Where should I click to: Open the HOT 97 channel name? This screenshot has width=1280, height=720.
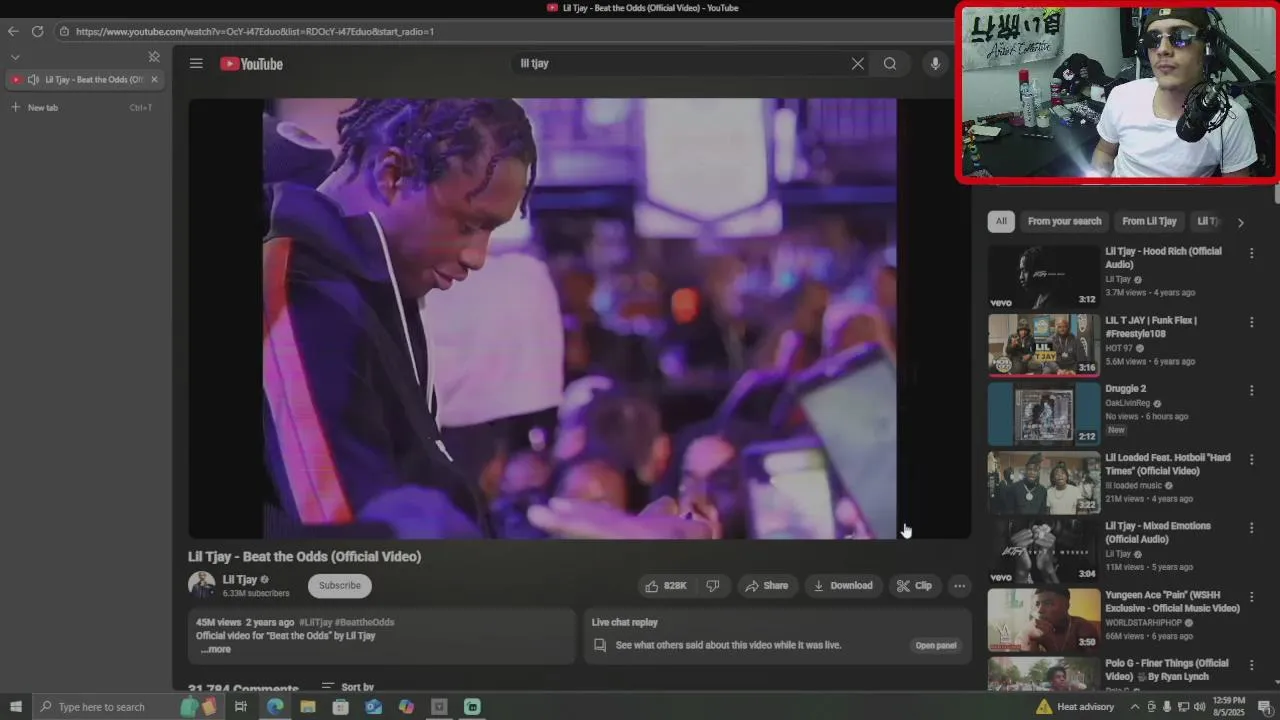(x=1119, y=348)
